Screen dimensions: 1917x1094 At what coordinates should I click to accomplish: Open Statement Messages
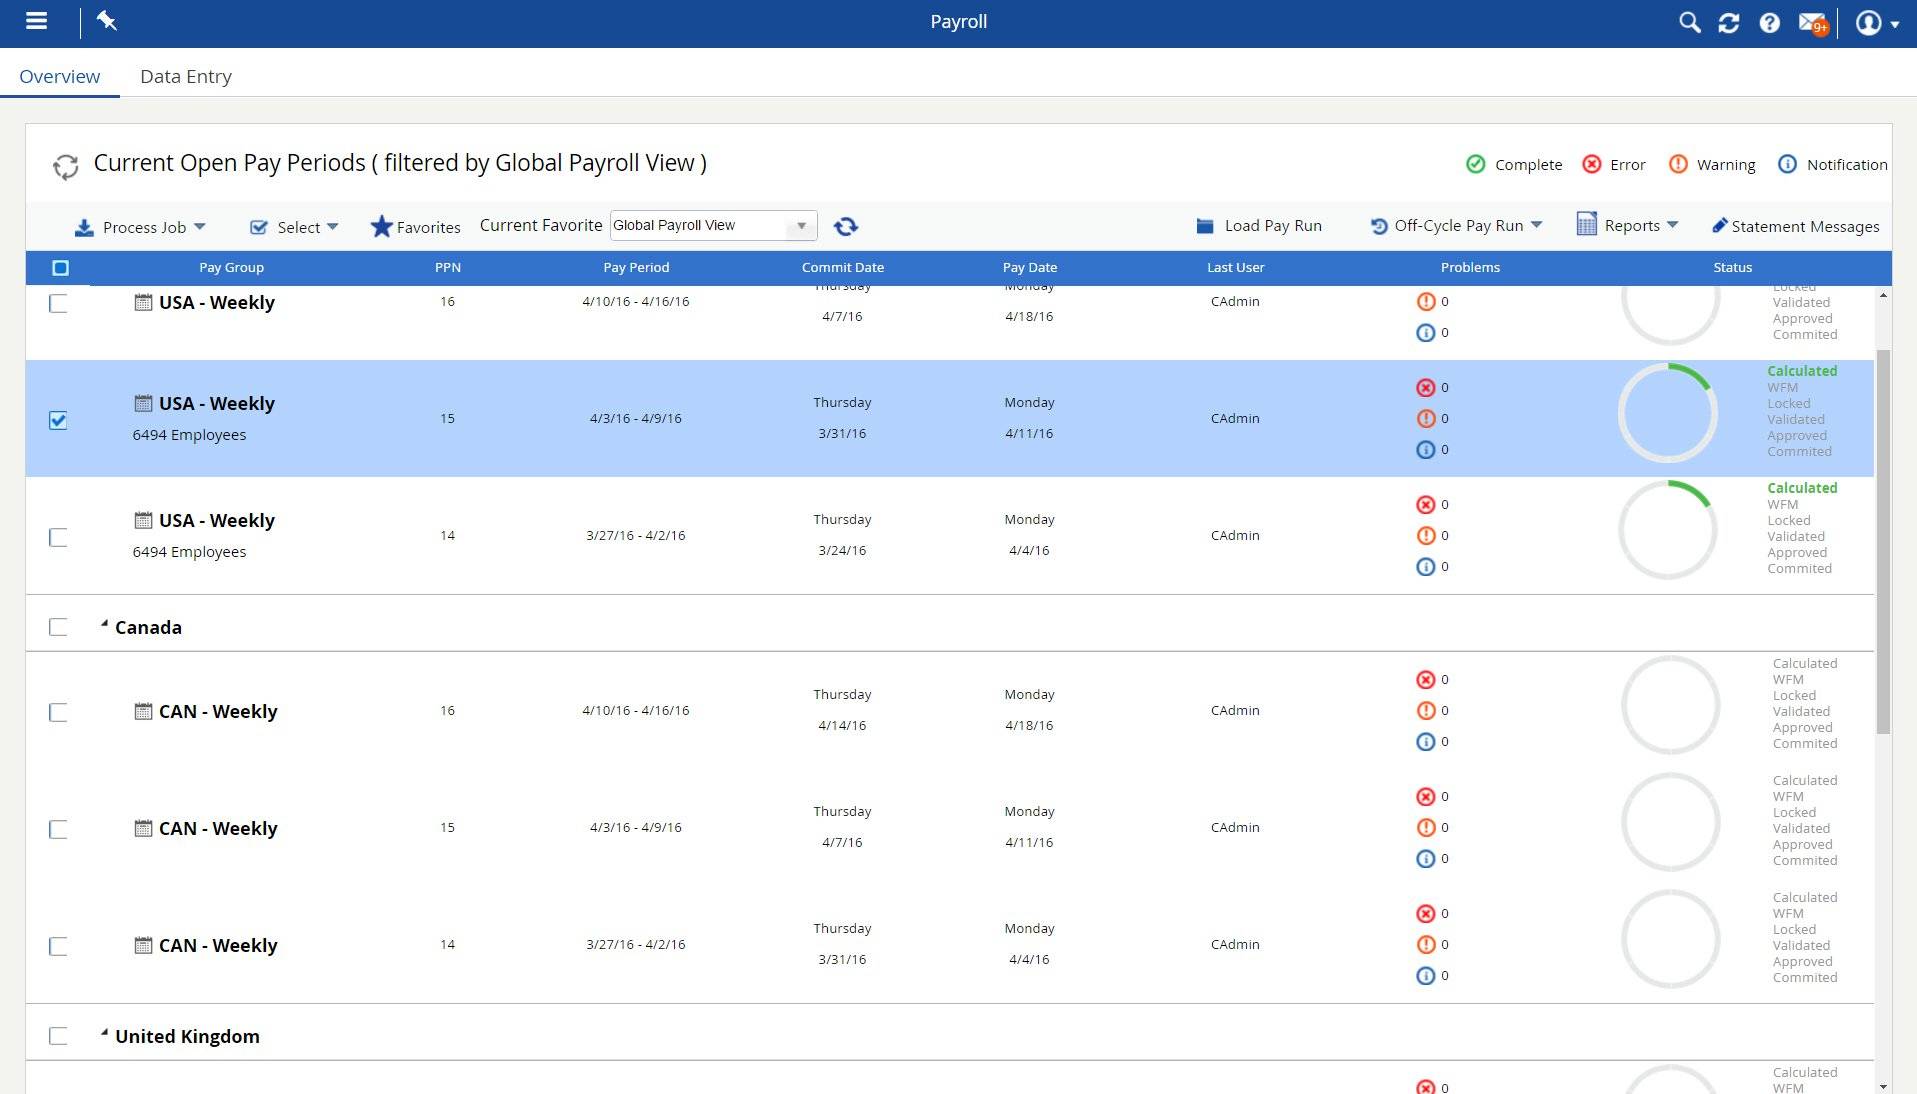1795,226
